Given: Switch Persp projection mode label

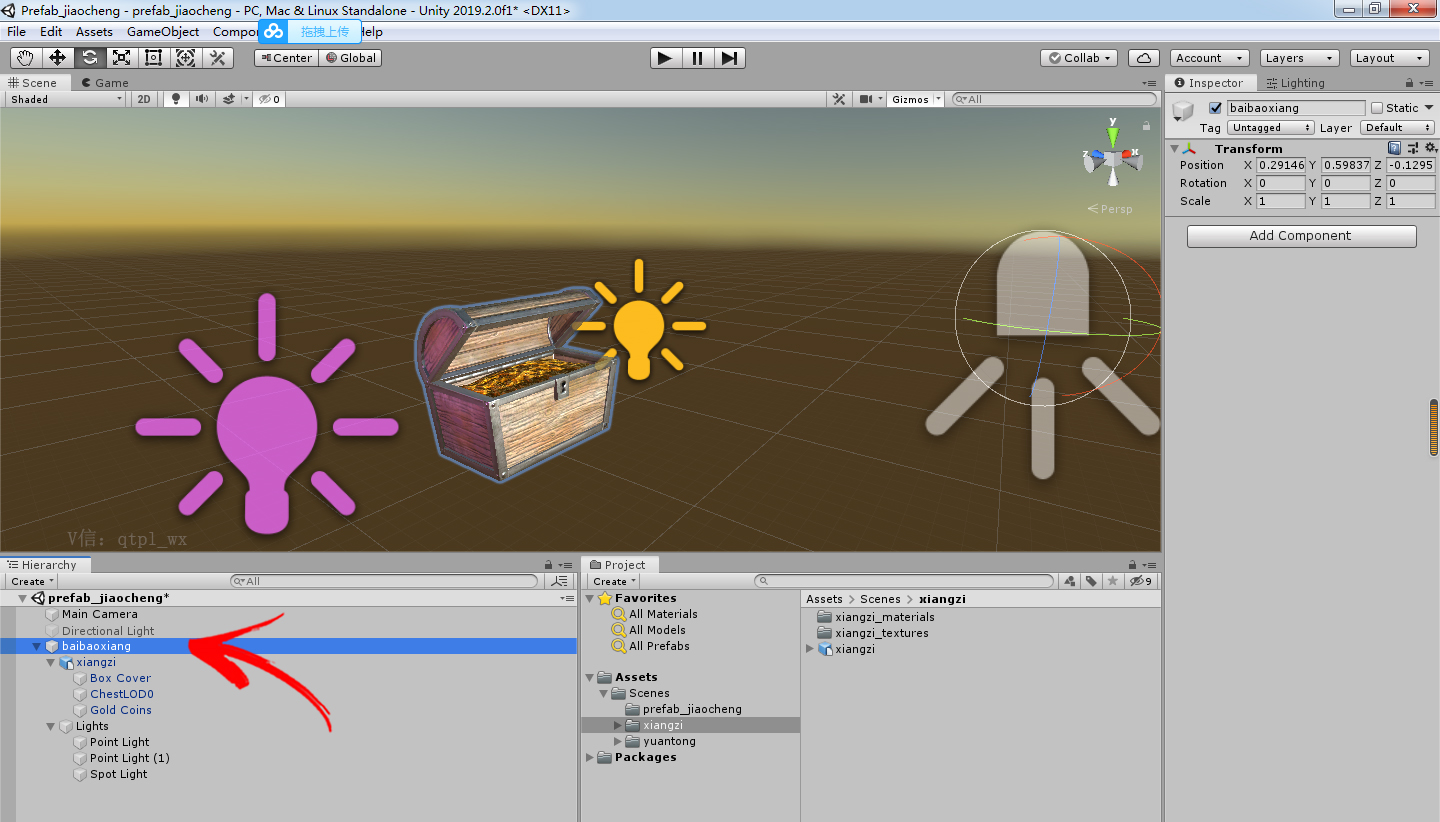Looking at the screenshot, I should [x=1110, y=209].
